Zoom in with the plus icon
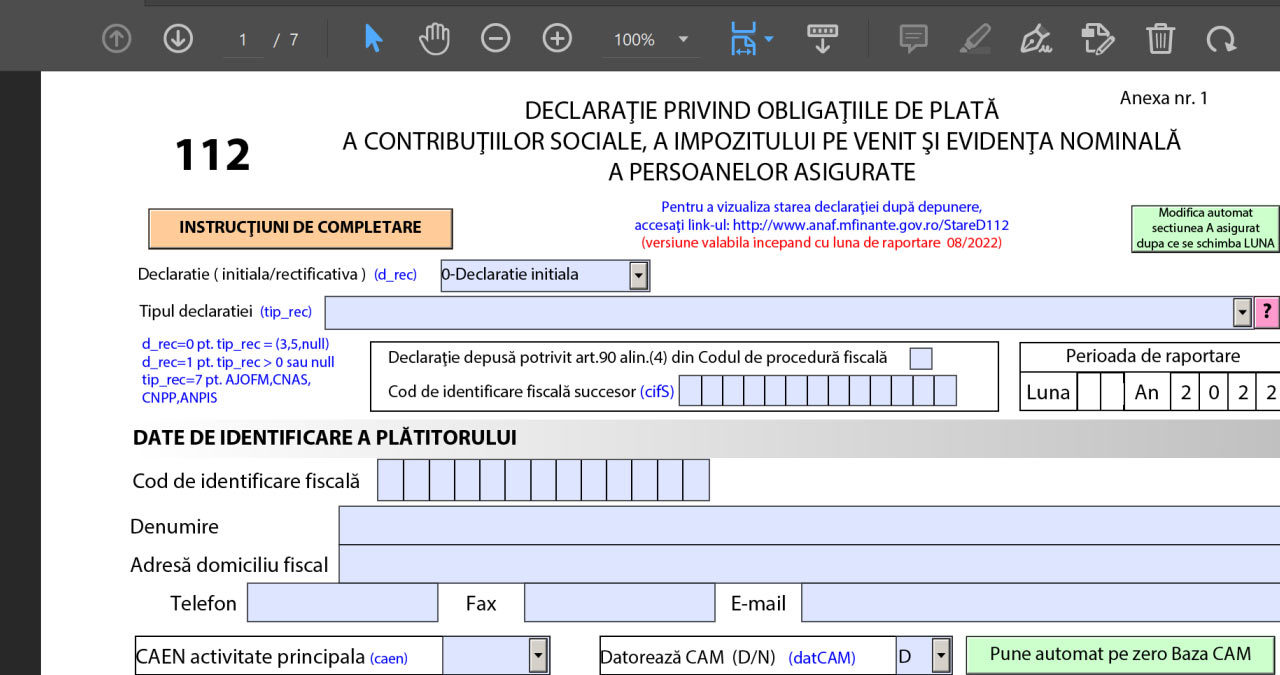This screenshot has height=675, width=1280. (x=557, y=39)
